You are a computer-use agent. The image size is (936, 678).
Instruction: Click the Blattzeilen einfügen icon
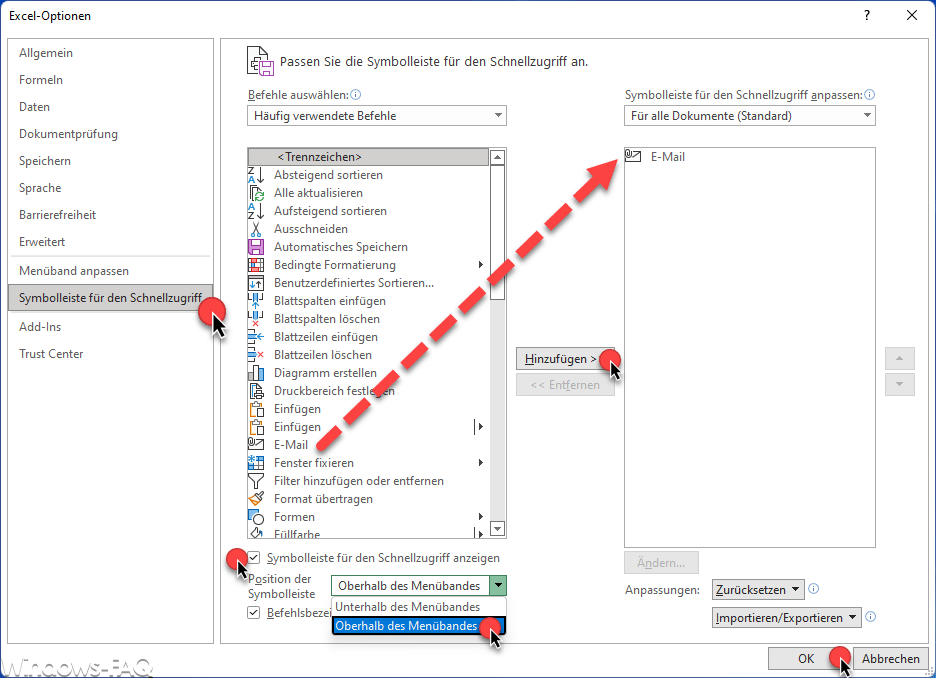pyautogui.click(x=255, y=337)
